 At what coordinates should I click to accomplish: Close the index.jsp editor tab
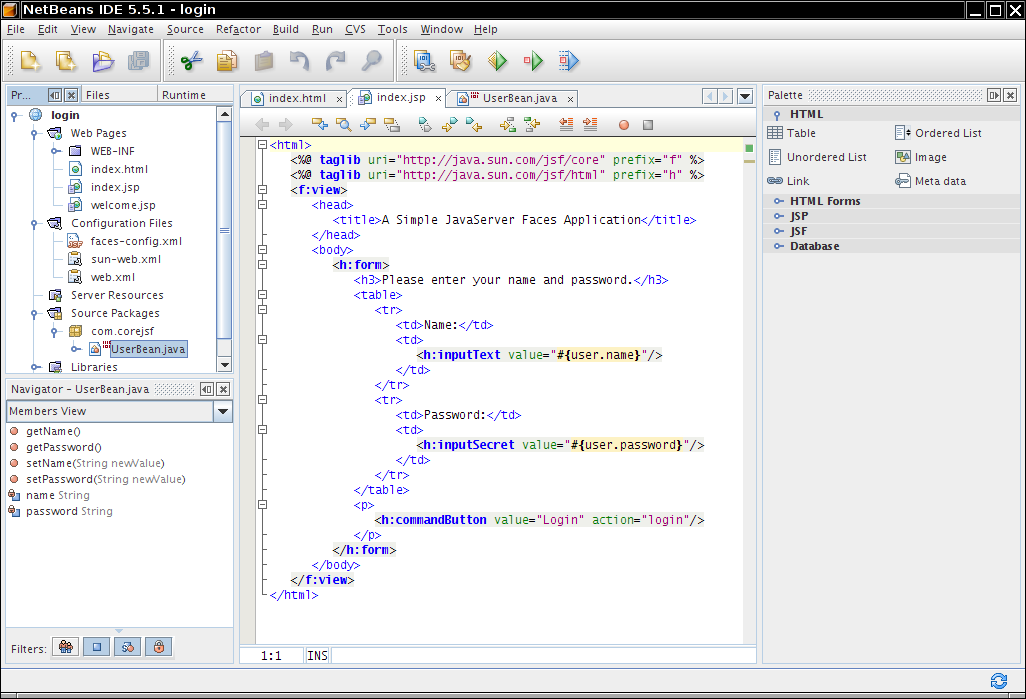coord(438,98)
